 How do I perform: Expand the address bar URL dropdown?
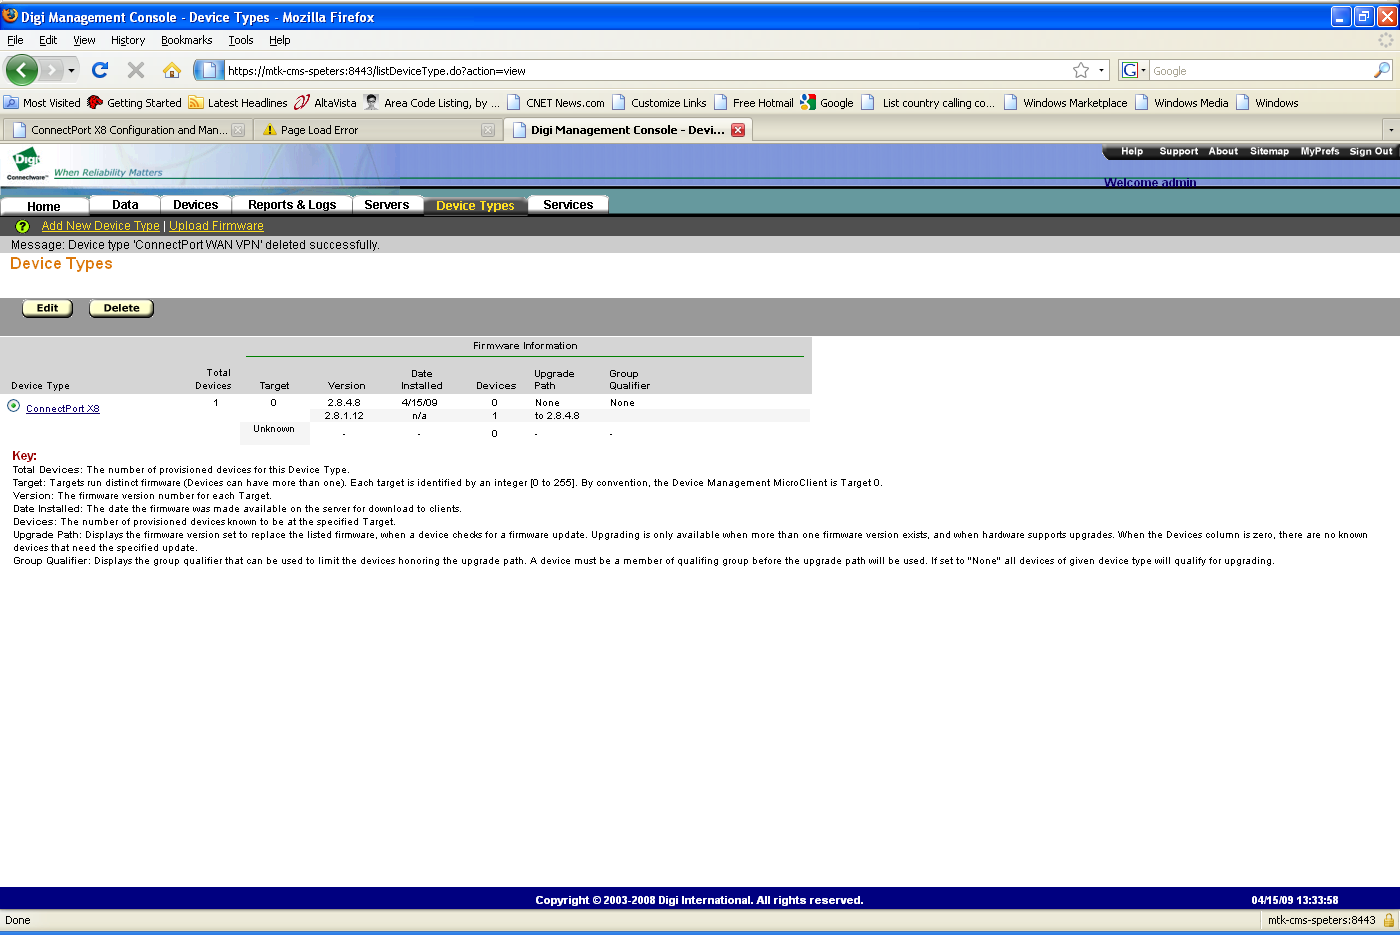[1102, 70]
